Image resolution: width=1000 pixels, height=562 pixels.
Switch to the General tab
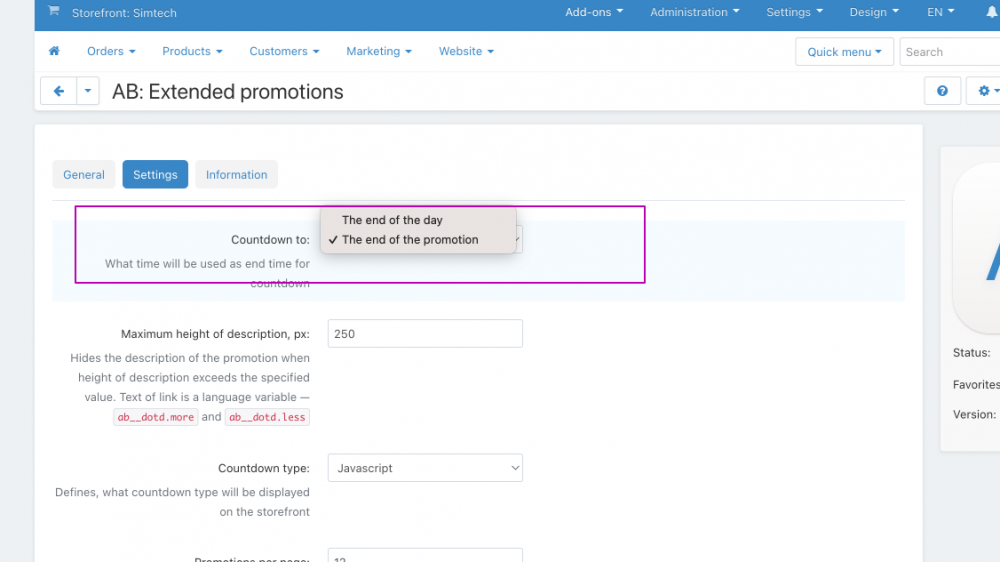pyautogui.click(x=84, y=174)
